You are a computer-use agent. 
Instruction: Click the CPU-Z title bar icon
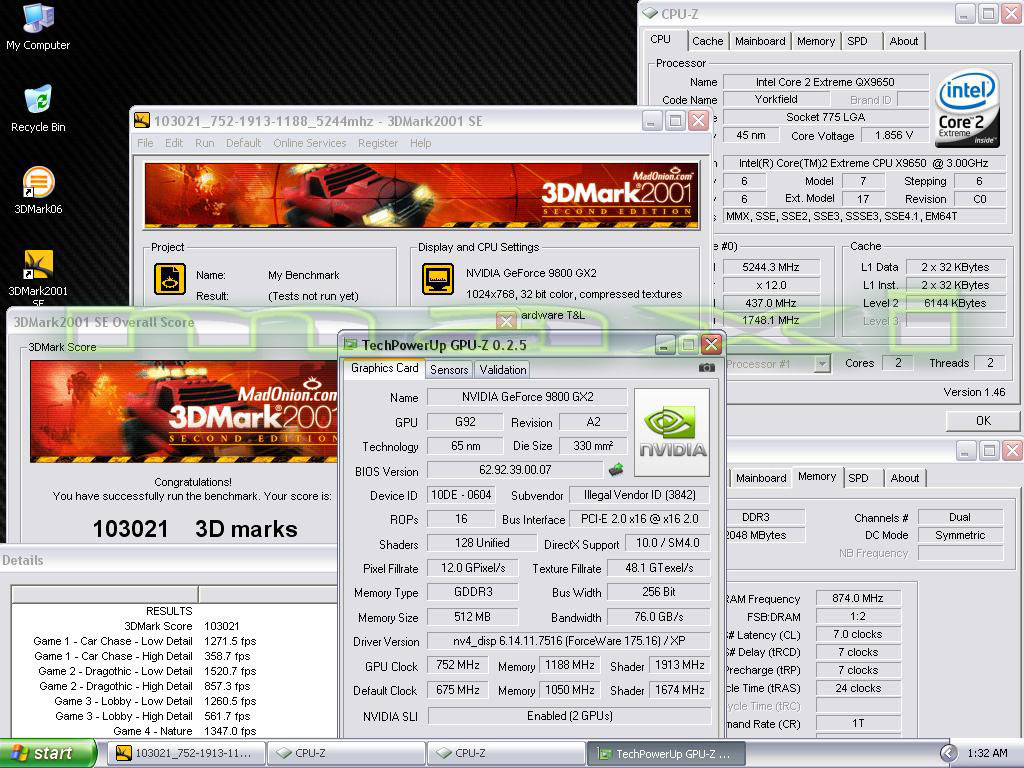(x=650, y=13)
